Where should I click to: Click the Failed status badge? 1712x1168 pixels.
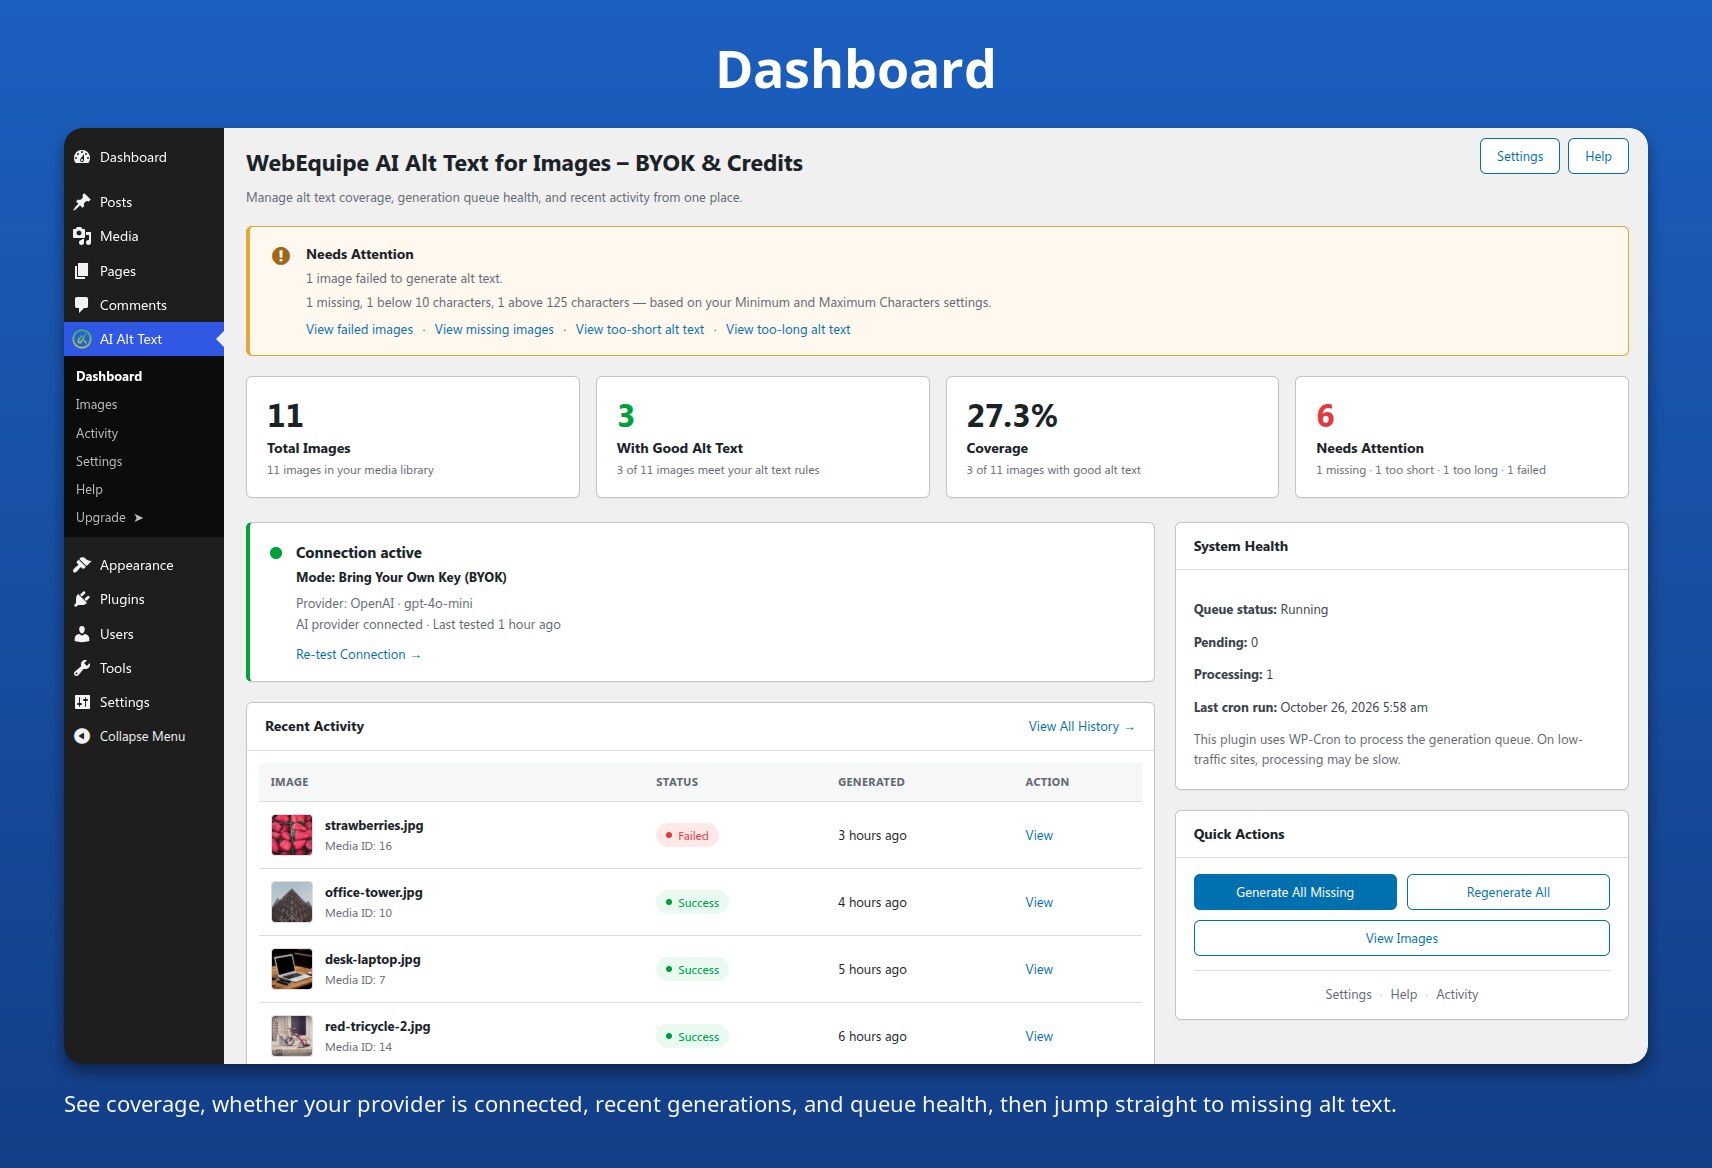[687, 835]
